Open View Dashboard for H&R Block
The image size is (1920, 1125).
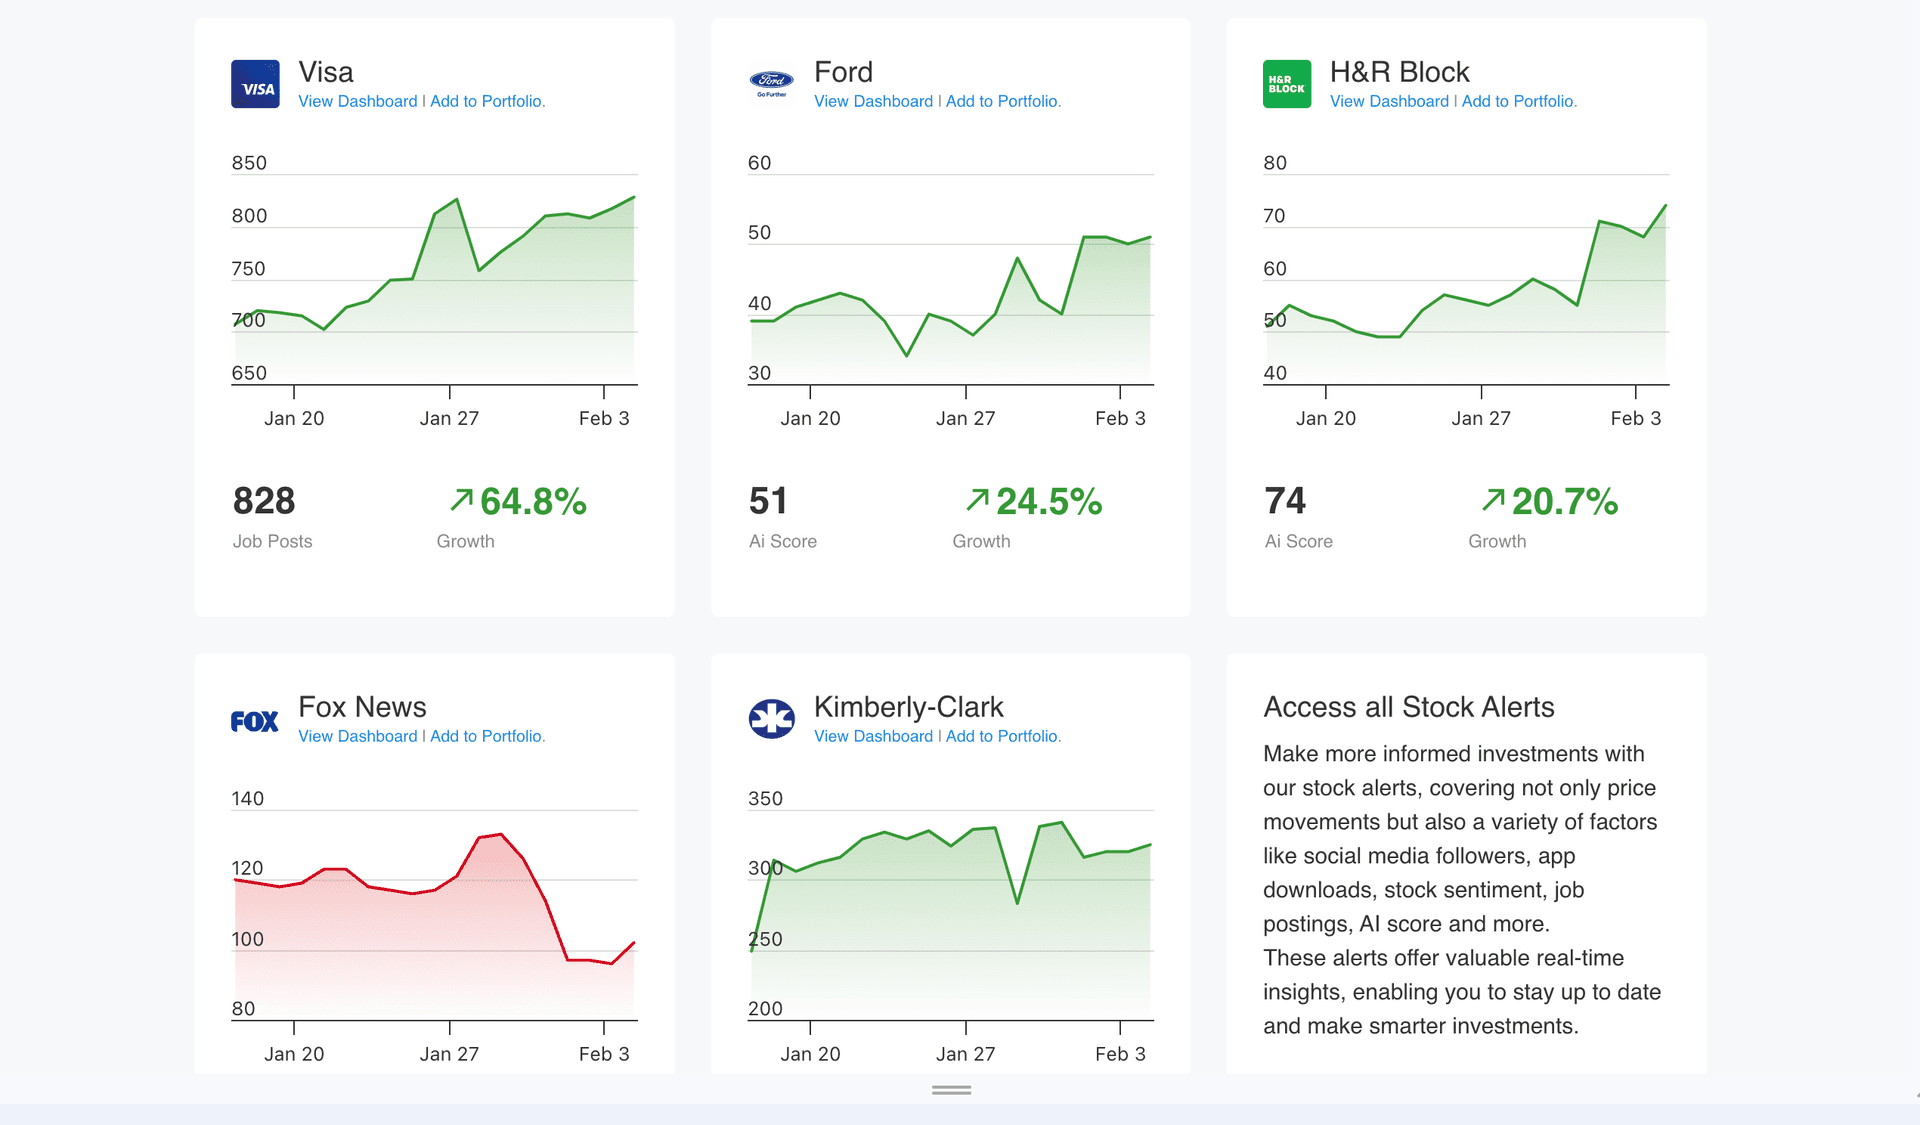1389,101
